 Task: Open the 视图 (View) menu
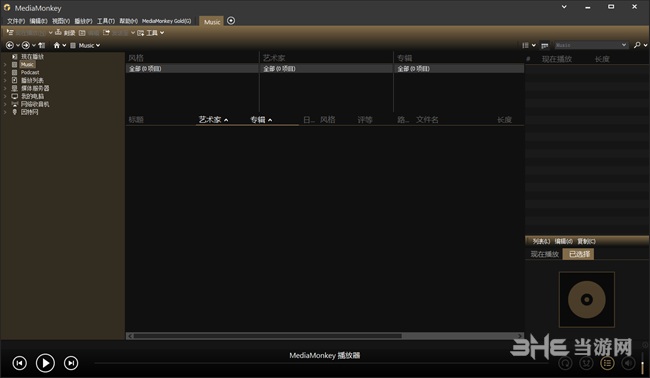point(61,21)
